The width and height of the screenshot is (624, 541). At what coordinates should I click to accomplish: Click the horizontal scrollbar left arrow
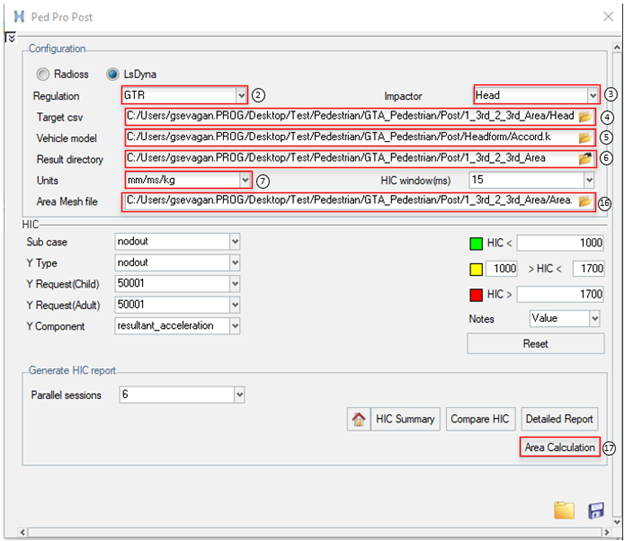click(x=23, y=532)
